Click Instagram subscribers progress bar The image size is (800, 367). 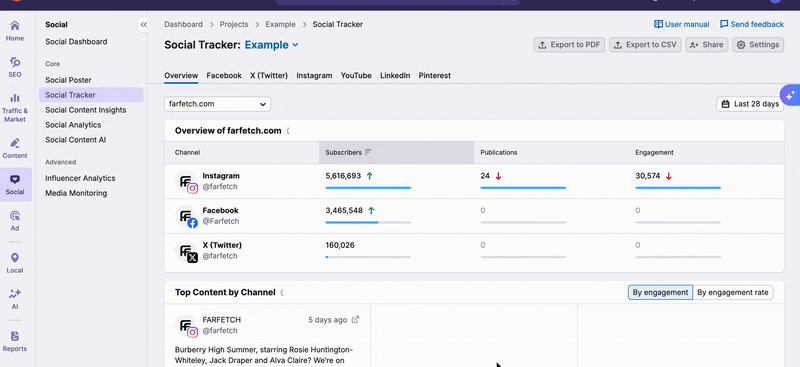pyautogui.click(x=368, y=188)
